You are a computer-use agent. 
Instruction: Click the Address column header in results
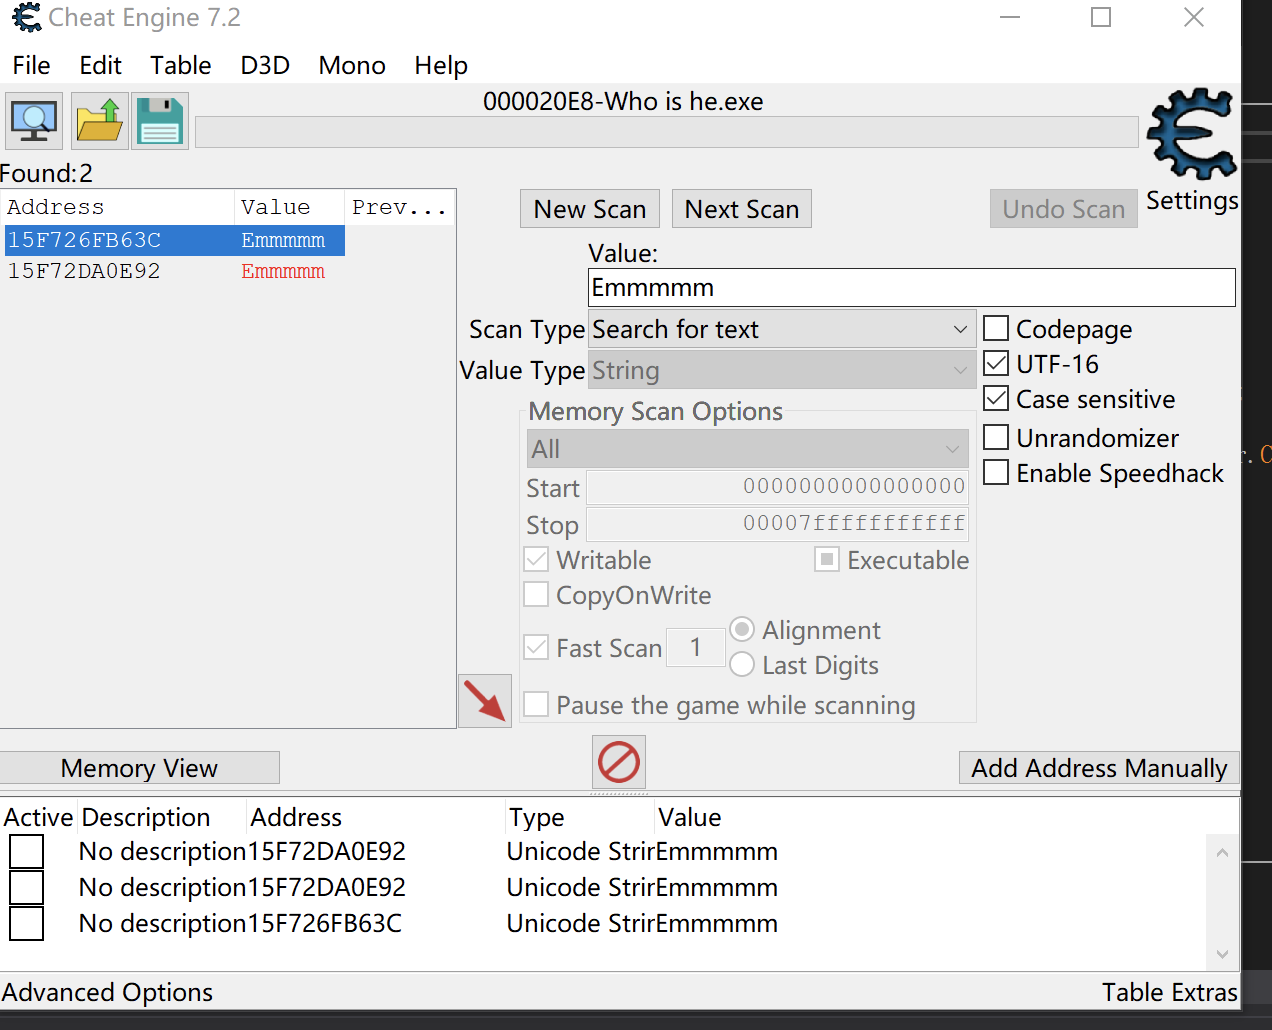(118, 207)
